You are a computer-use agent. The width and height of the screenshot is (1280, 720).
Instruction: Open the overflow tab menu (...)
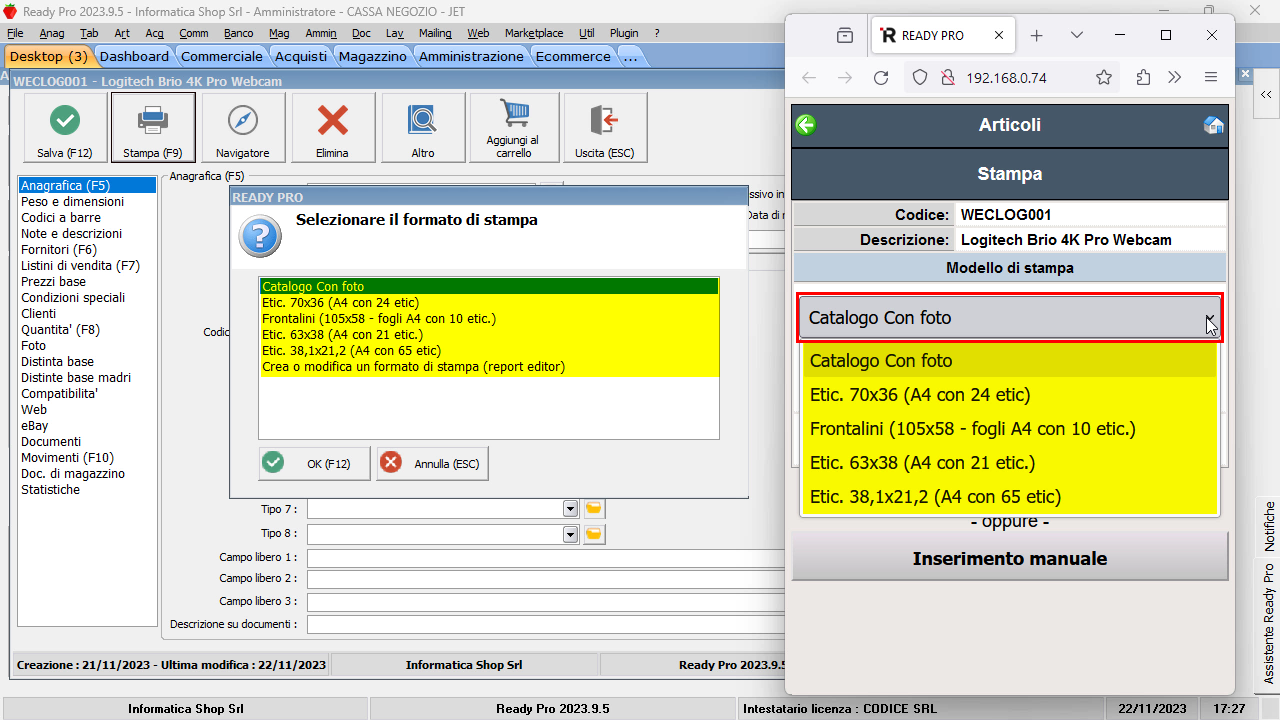[630, 57]
